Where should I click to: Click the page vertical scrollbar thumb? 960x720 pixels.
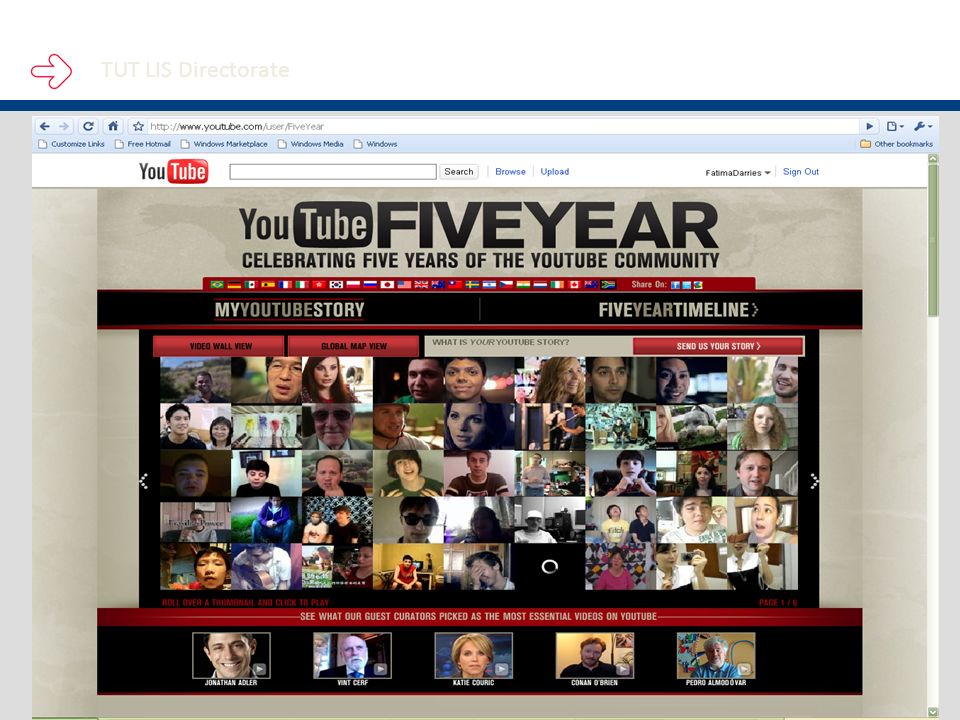pos(933,239)
